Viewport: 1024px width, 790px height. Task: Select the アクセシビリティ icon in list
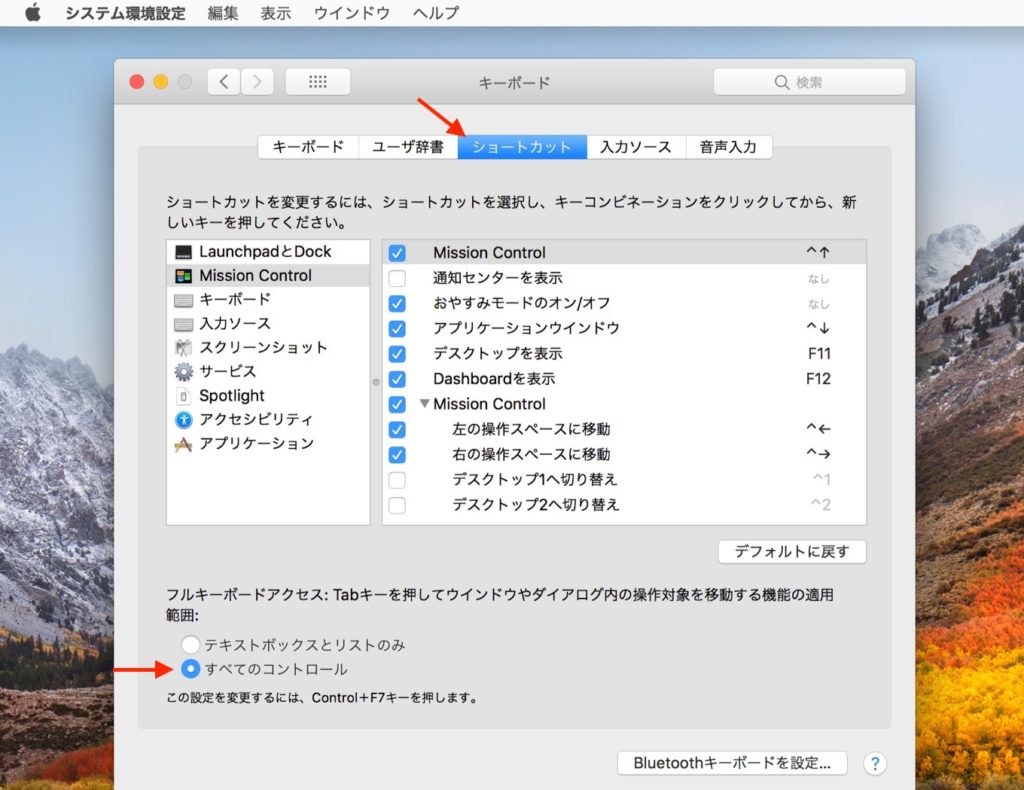pyautogui.click(x=184, y=420)
